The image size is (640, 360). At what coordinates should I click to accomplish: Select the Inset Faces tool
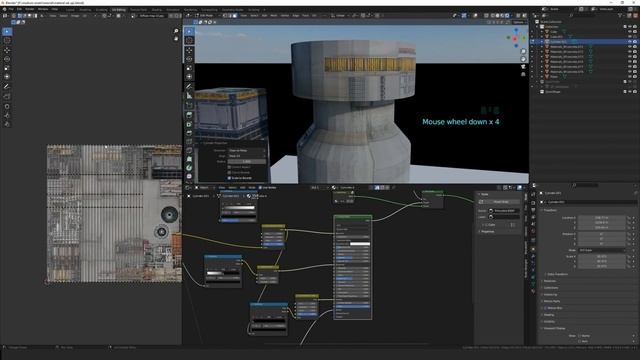click(189, 124)
